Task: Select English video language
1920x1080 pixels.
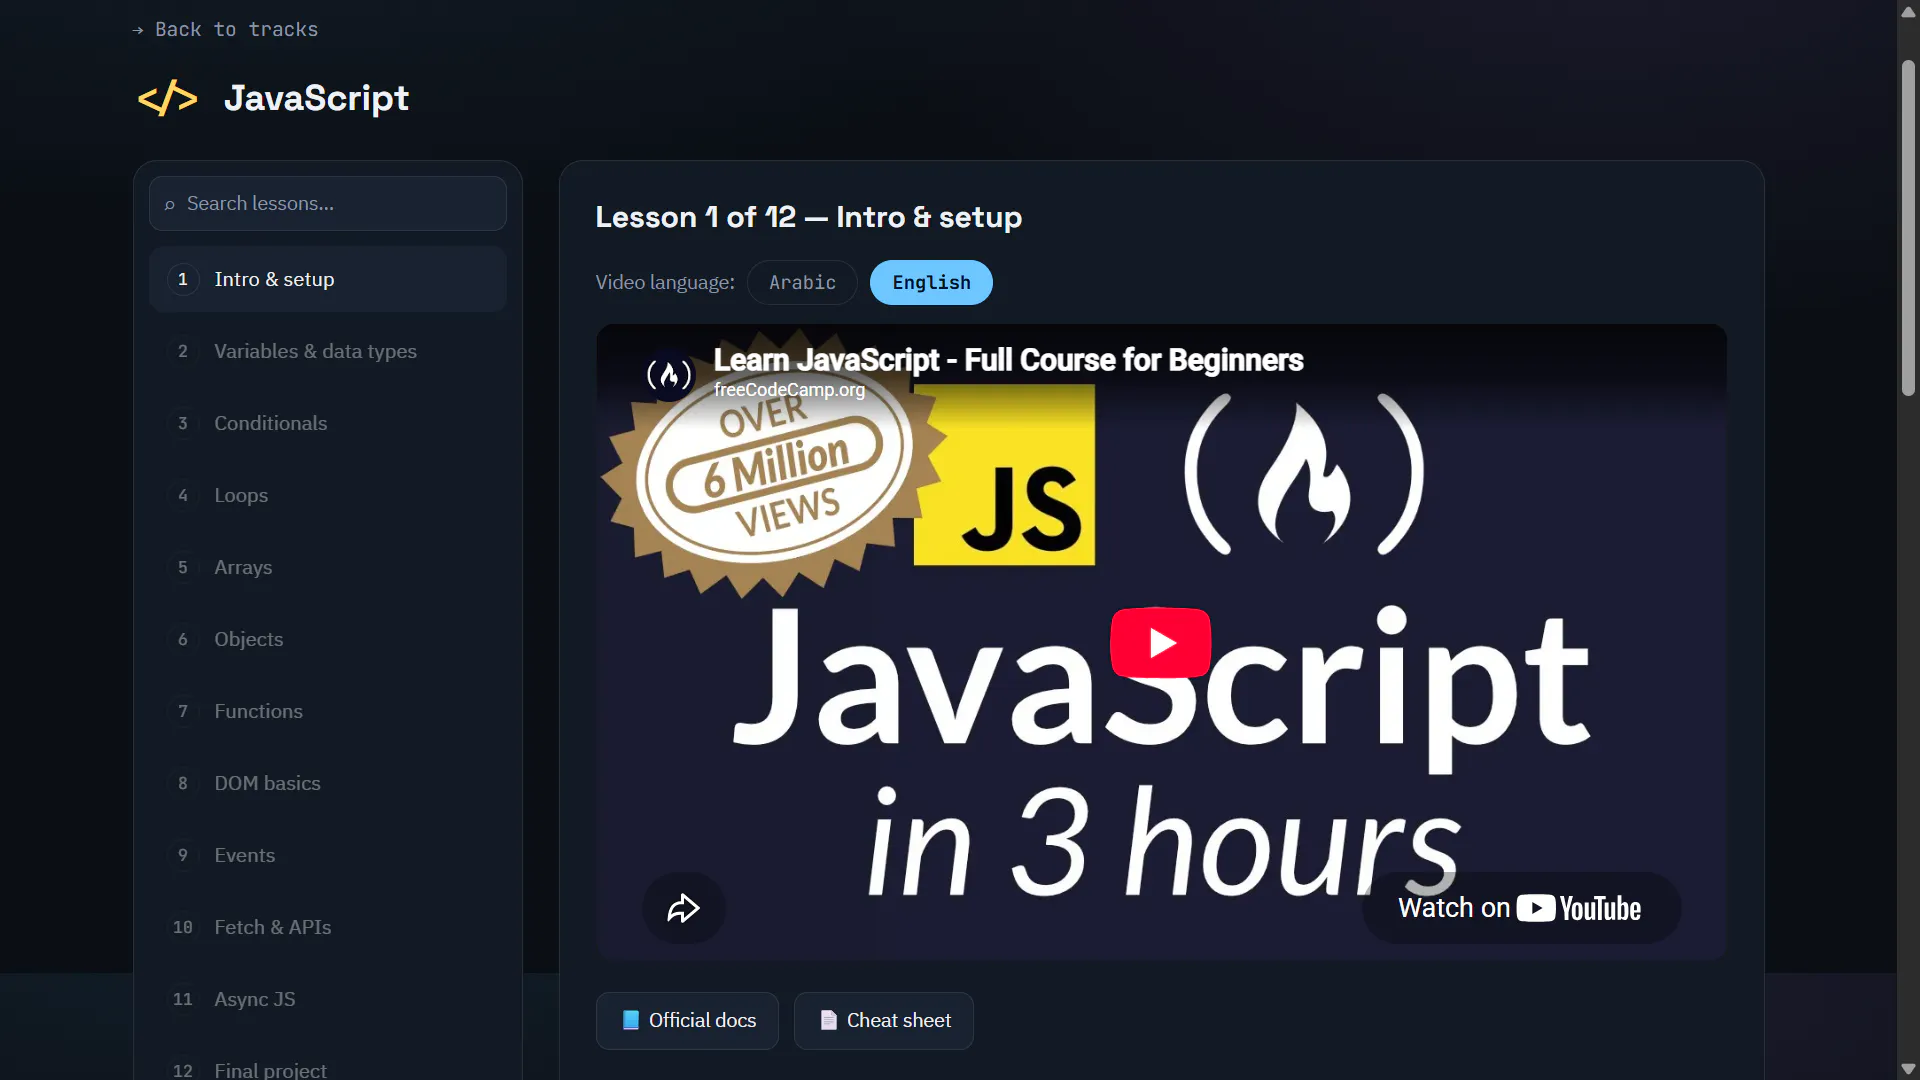Action: [931, 283]
